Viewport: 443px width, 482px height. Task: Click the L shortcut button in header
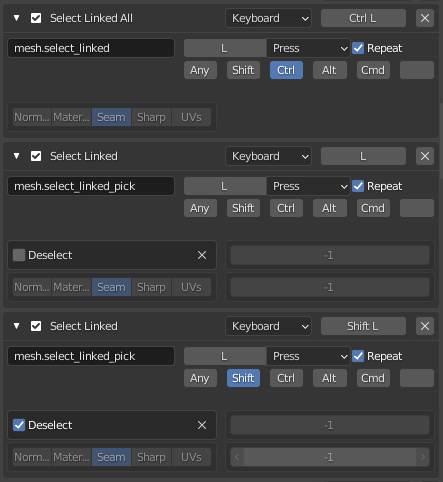(x=363, y=156)
